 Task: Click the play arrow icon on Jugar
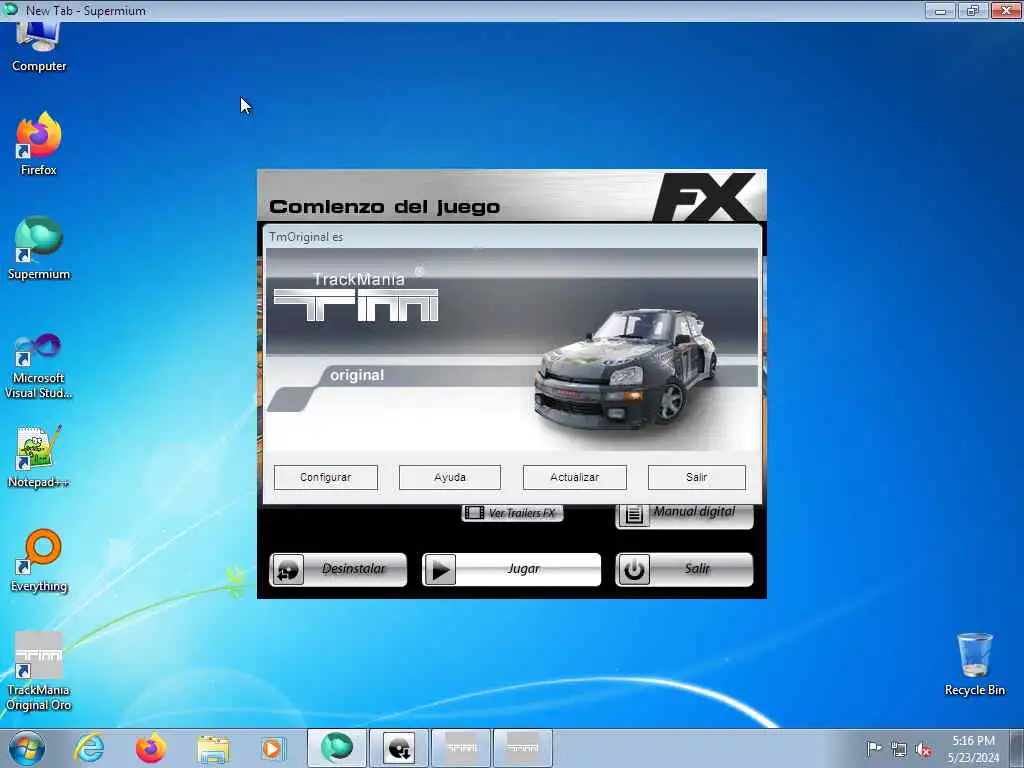point(440,569)
